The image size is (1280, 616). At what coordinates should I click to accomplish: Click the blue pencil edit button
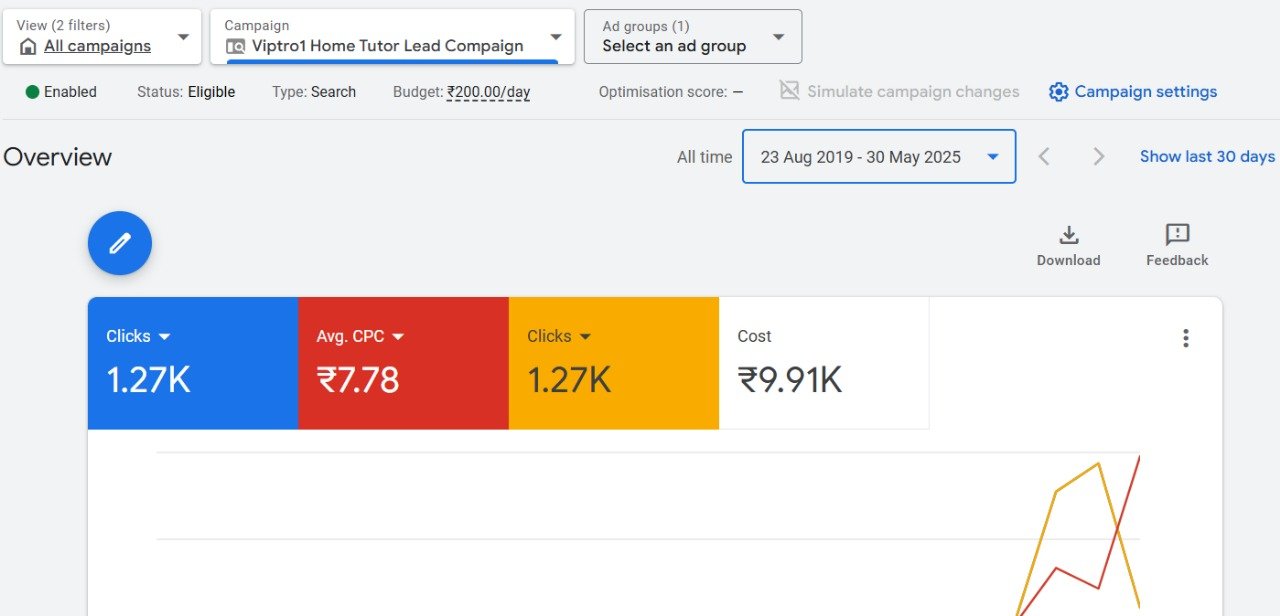[x=120, y=243]
